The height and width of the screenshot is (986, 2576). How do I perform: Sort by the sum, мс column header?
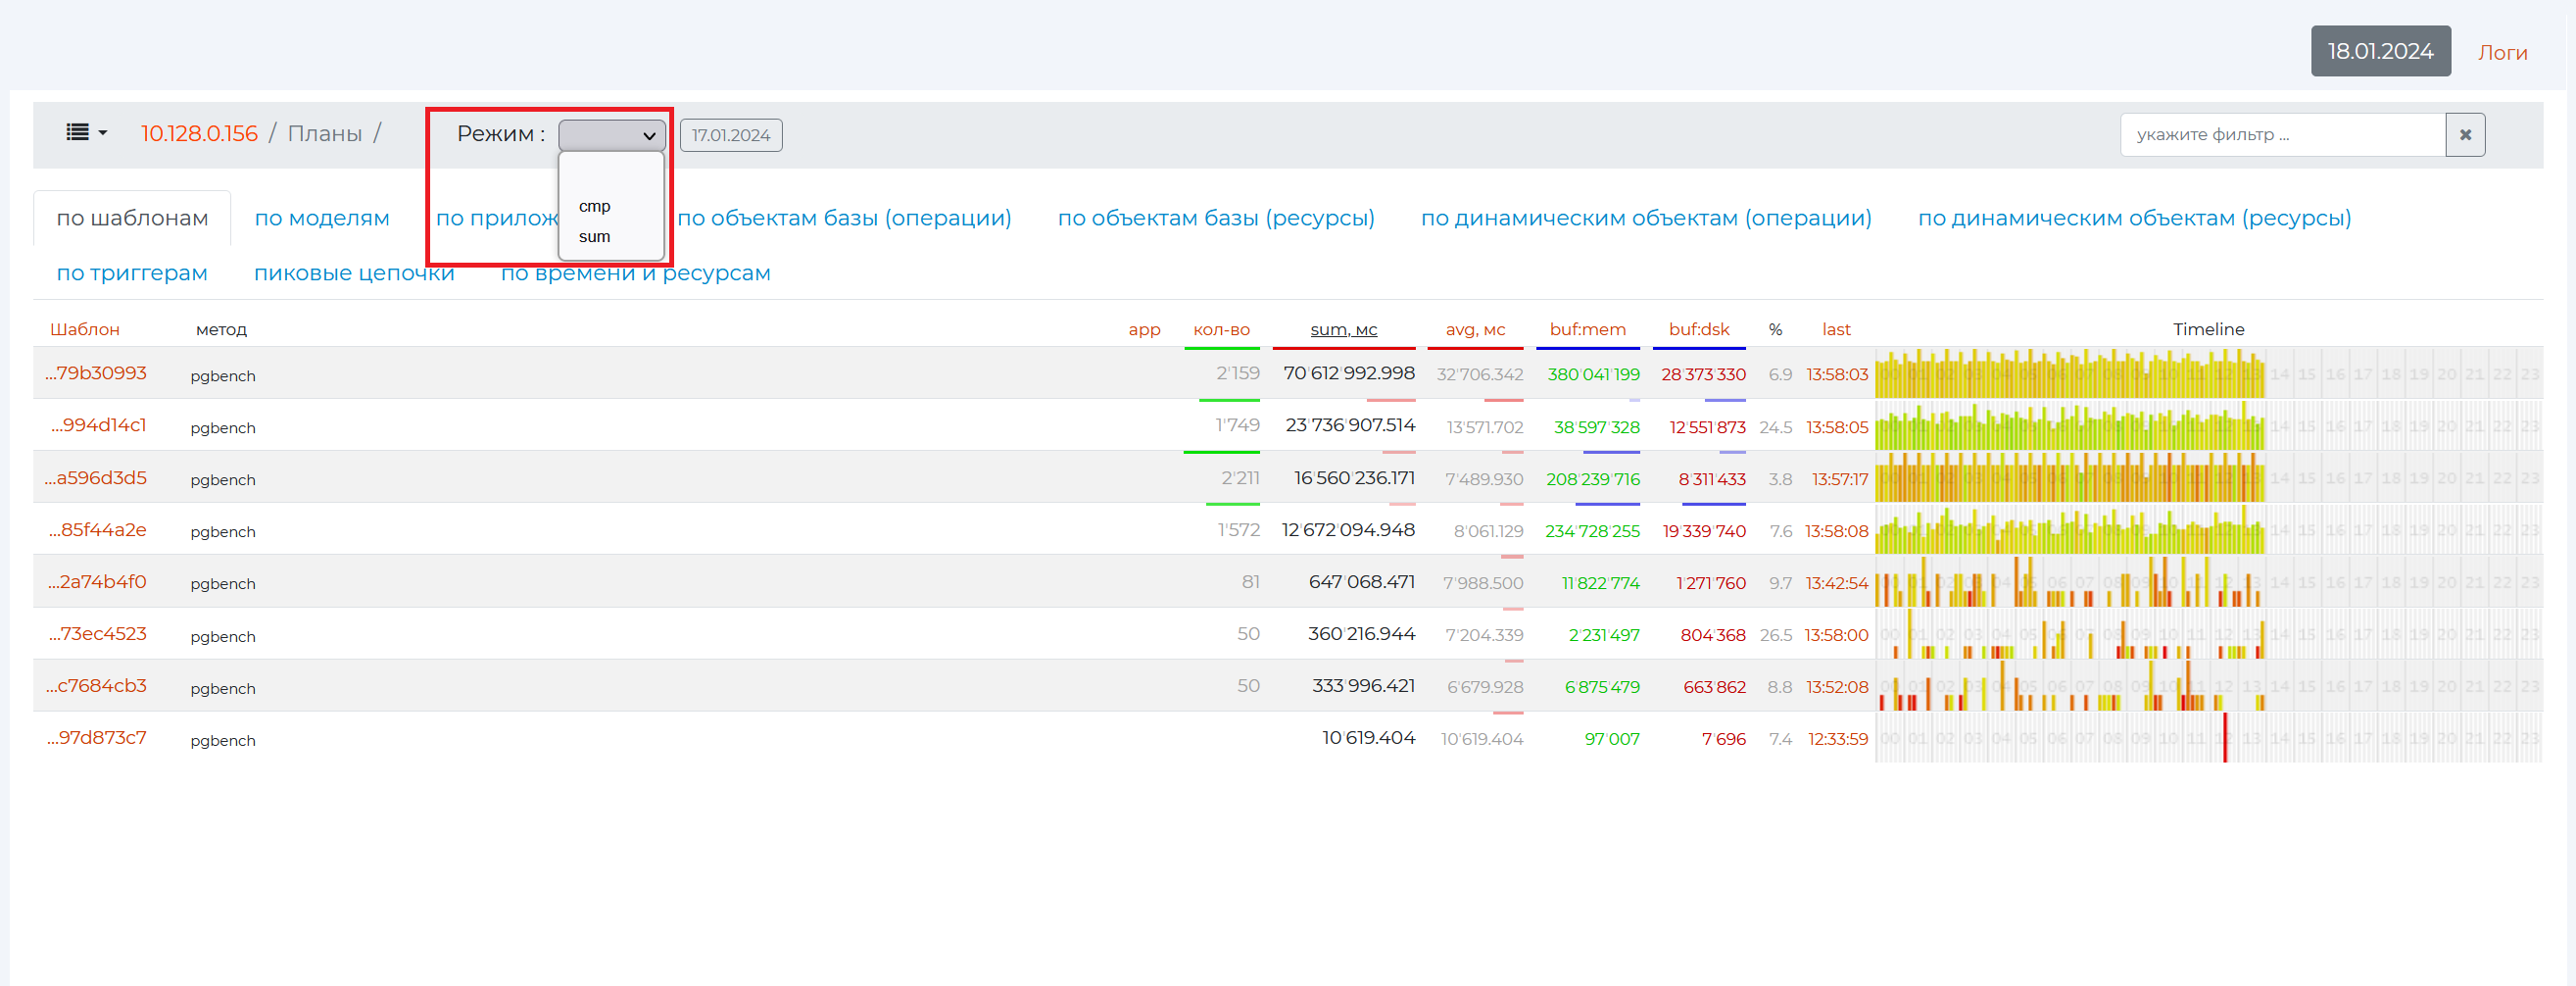point(1343,329)
